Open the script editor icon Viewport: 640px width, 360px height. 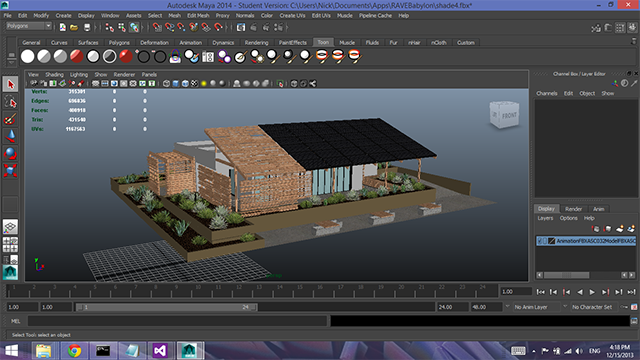(x=634, y=321)
